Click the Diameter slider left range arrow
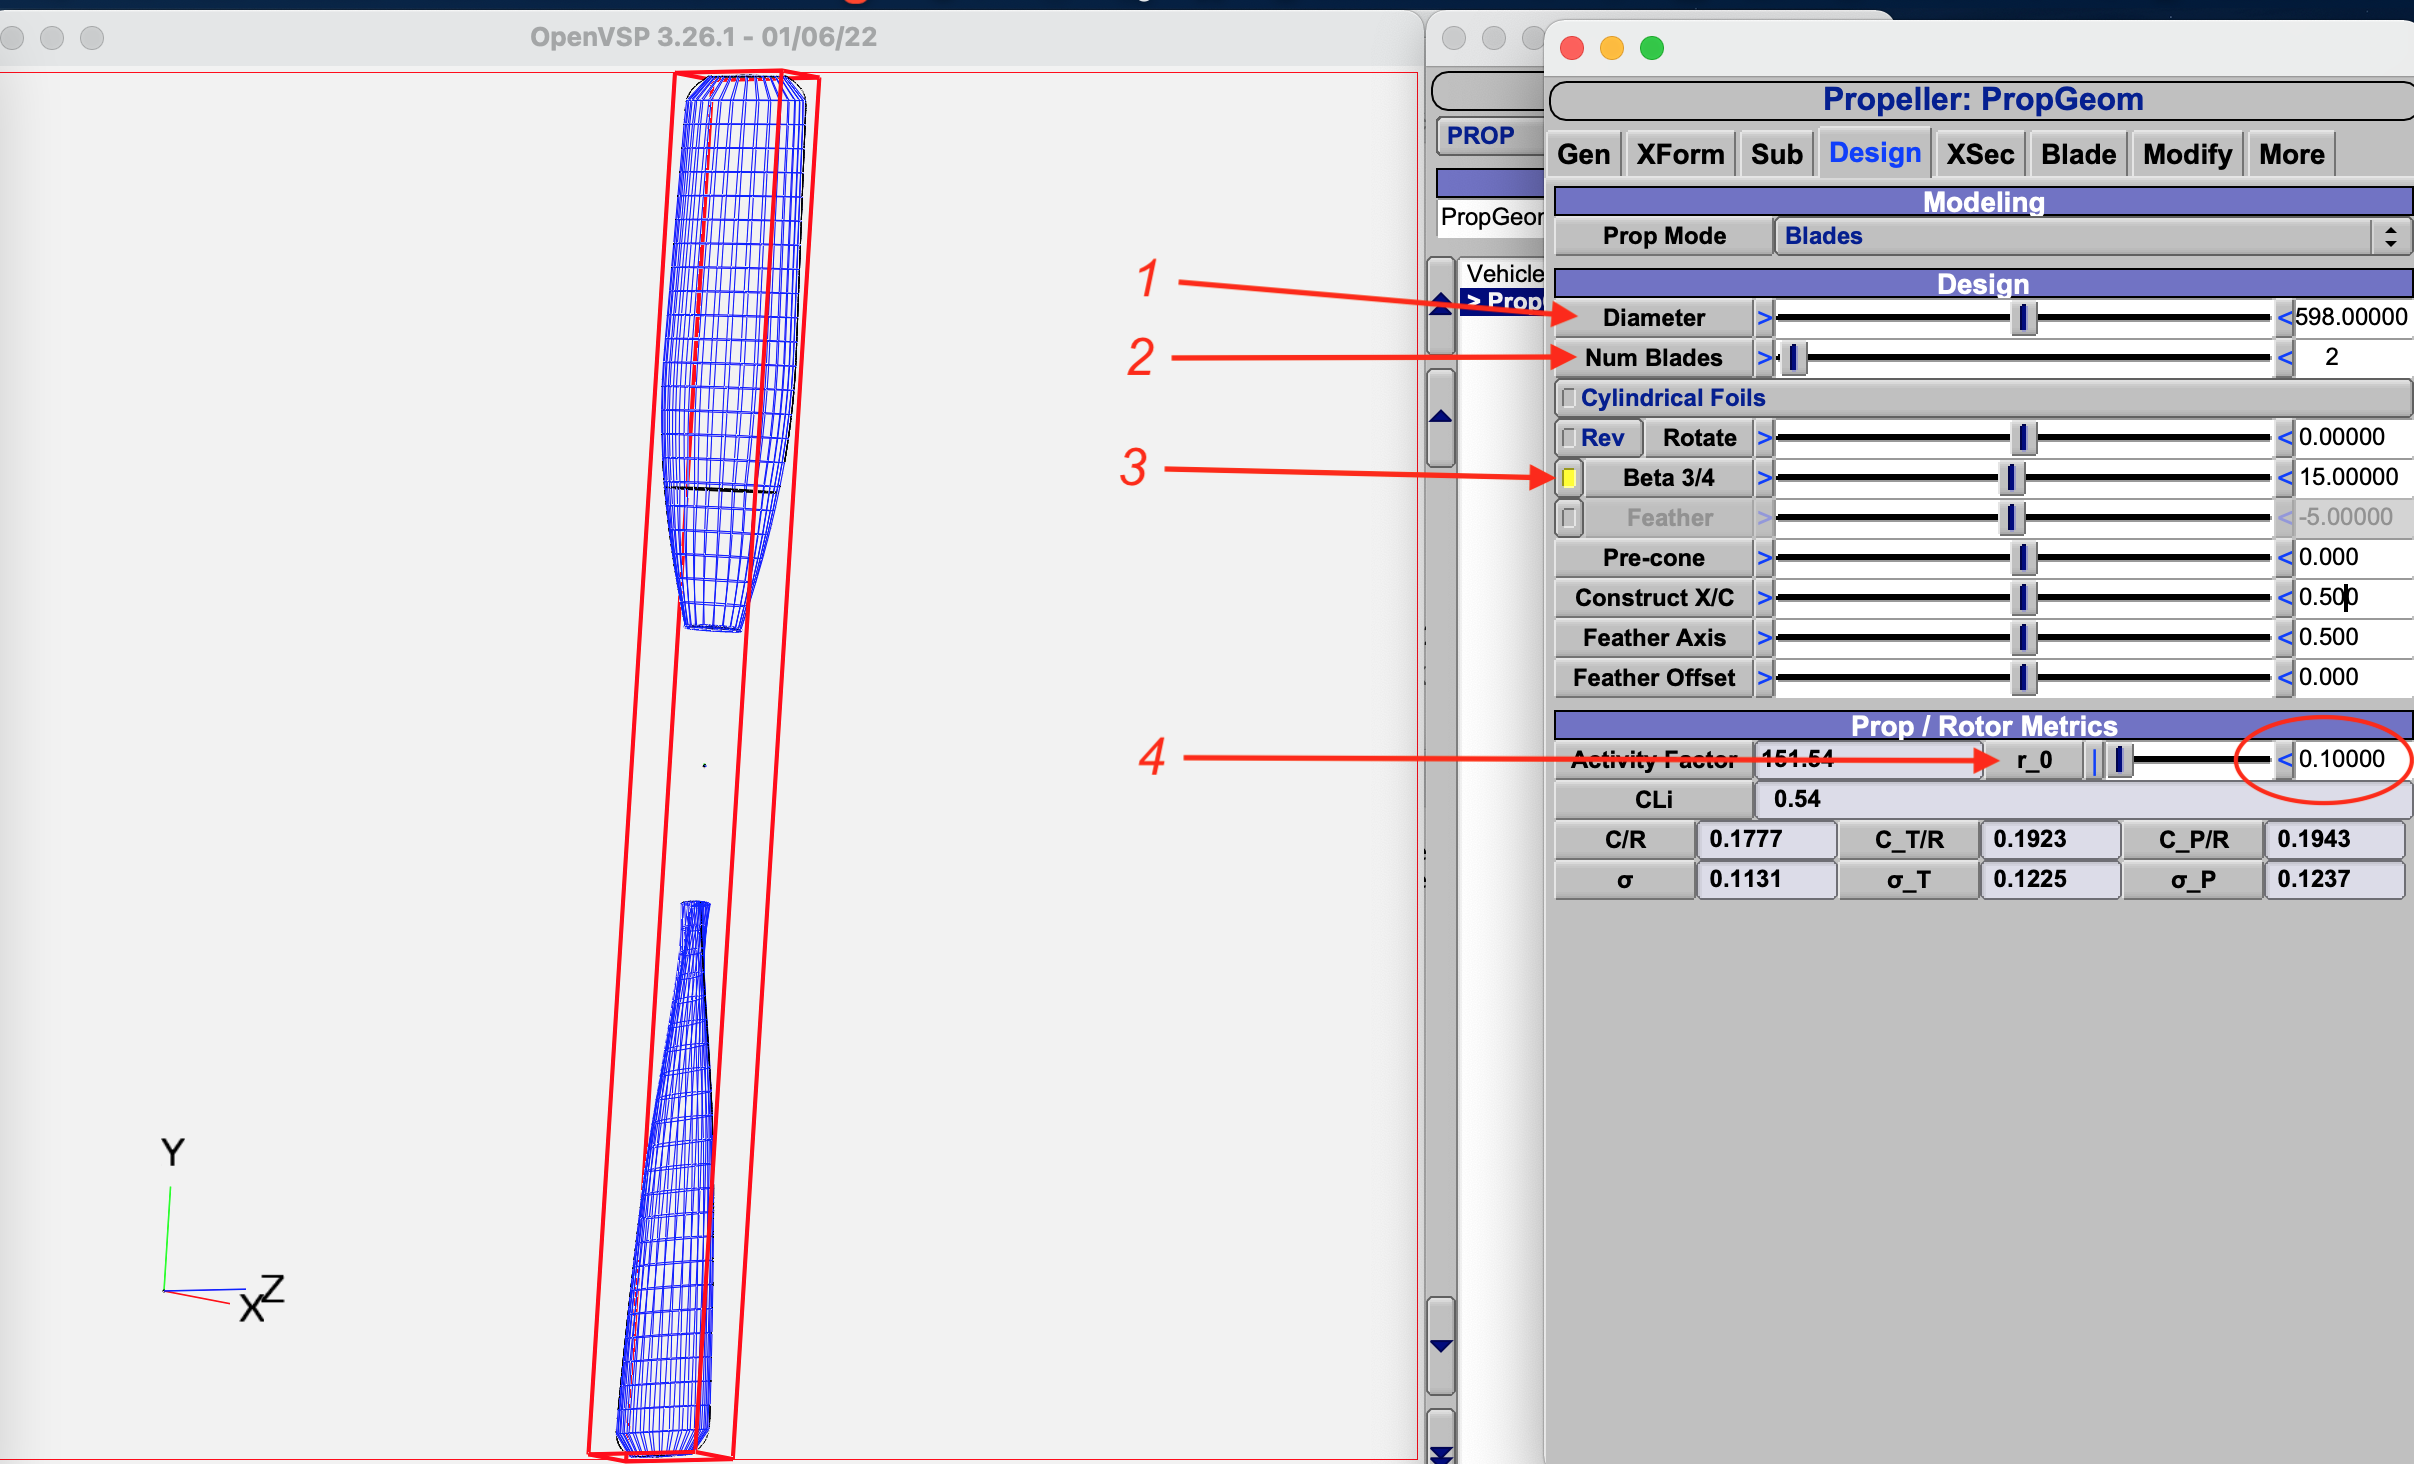The image size is (2414, 1464). (1764, 318)
